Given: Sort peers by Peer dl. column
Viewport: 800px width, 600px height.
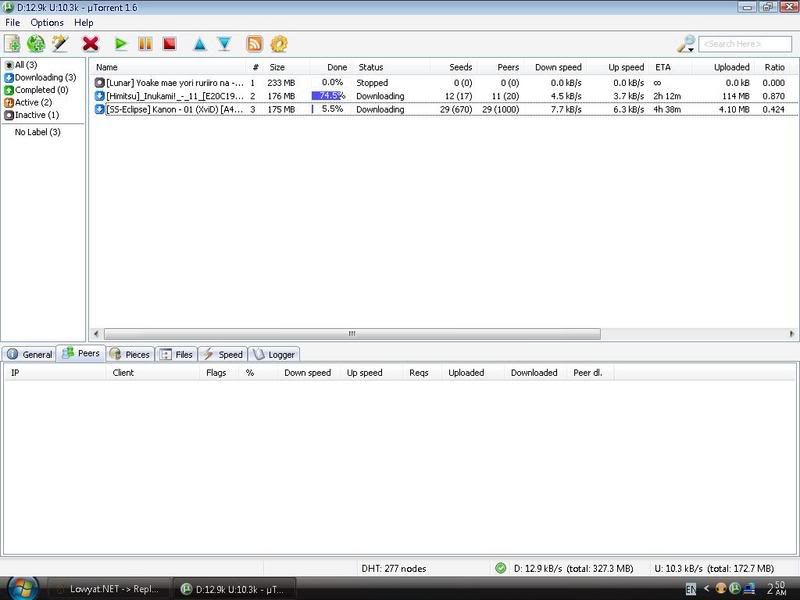Looking at the screenshot, I should click(588, 373).
